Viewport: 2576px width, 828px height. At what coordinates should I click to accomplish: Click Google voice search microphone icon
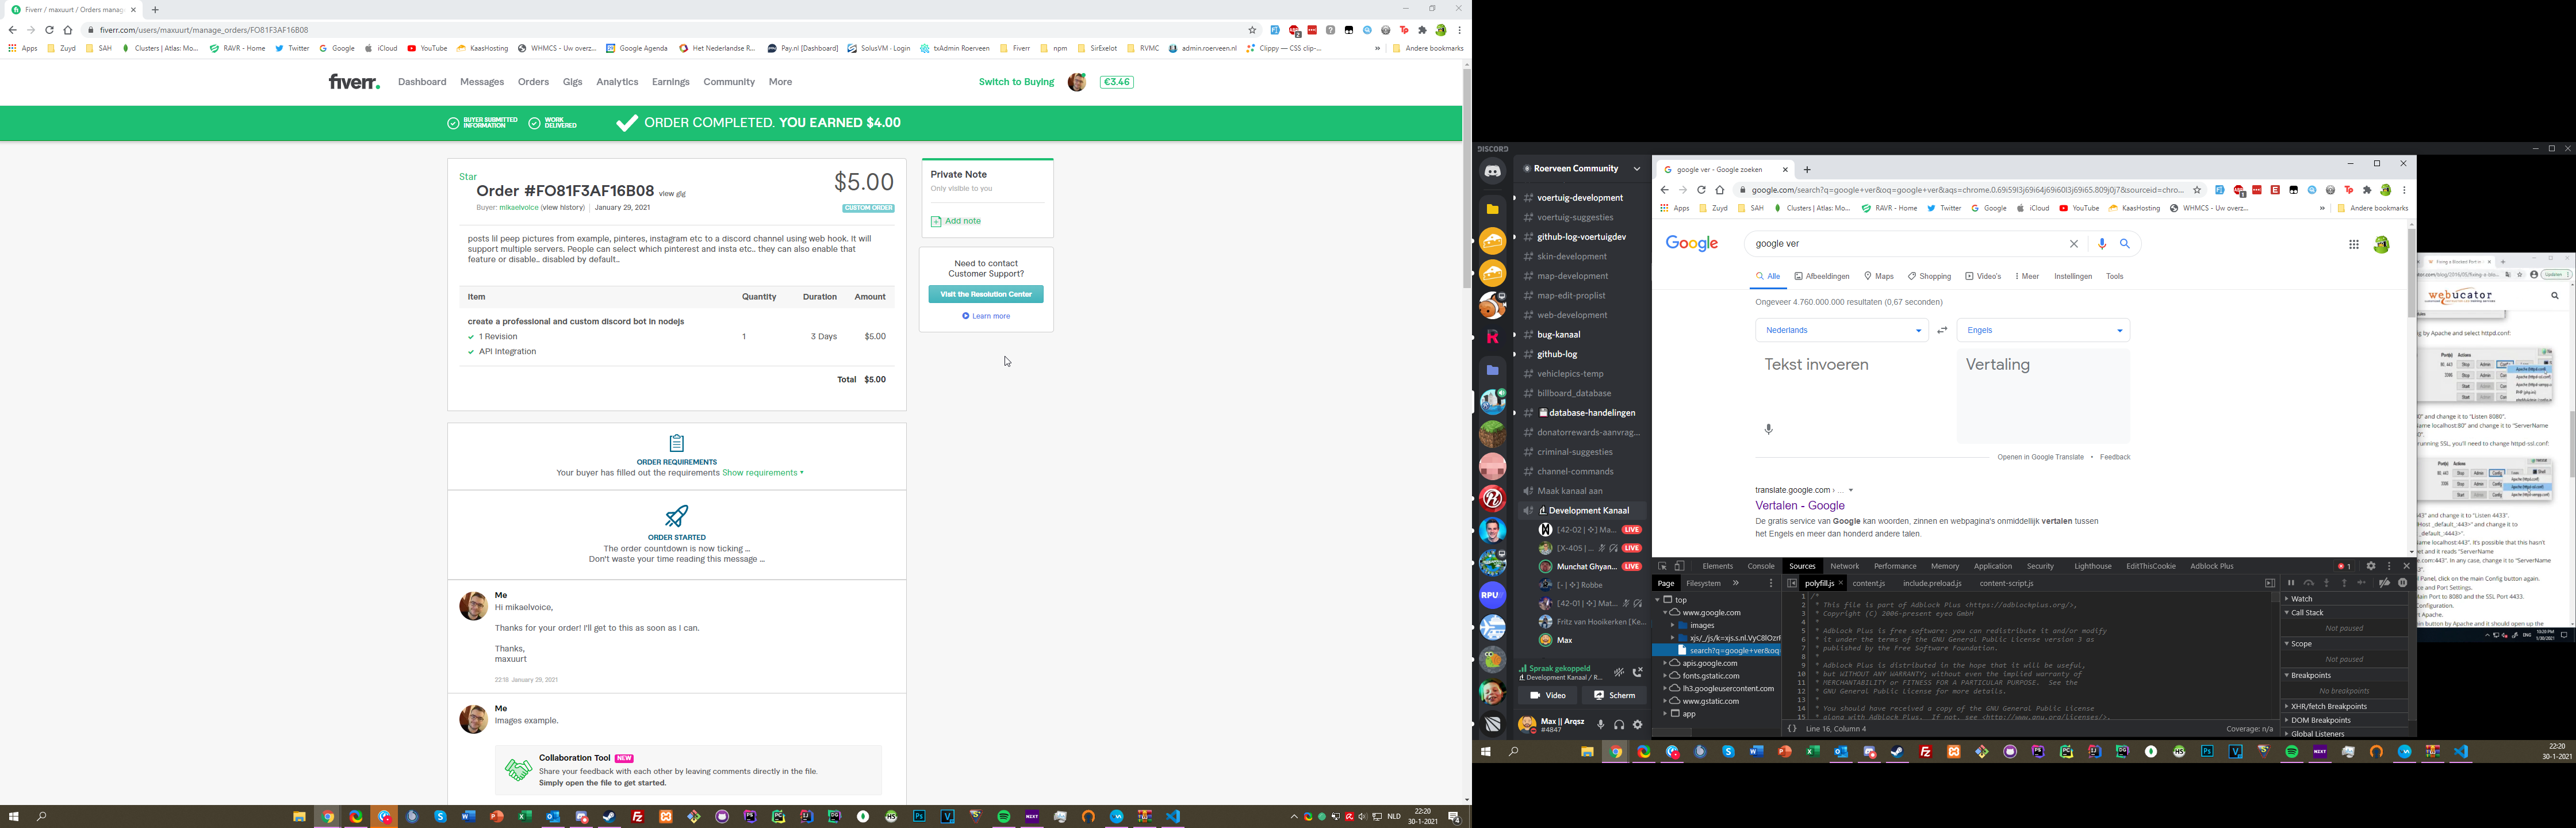click(2102, 244)
